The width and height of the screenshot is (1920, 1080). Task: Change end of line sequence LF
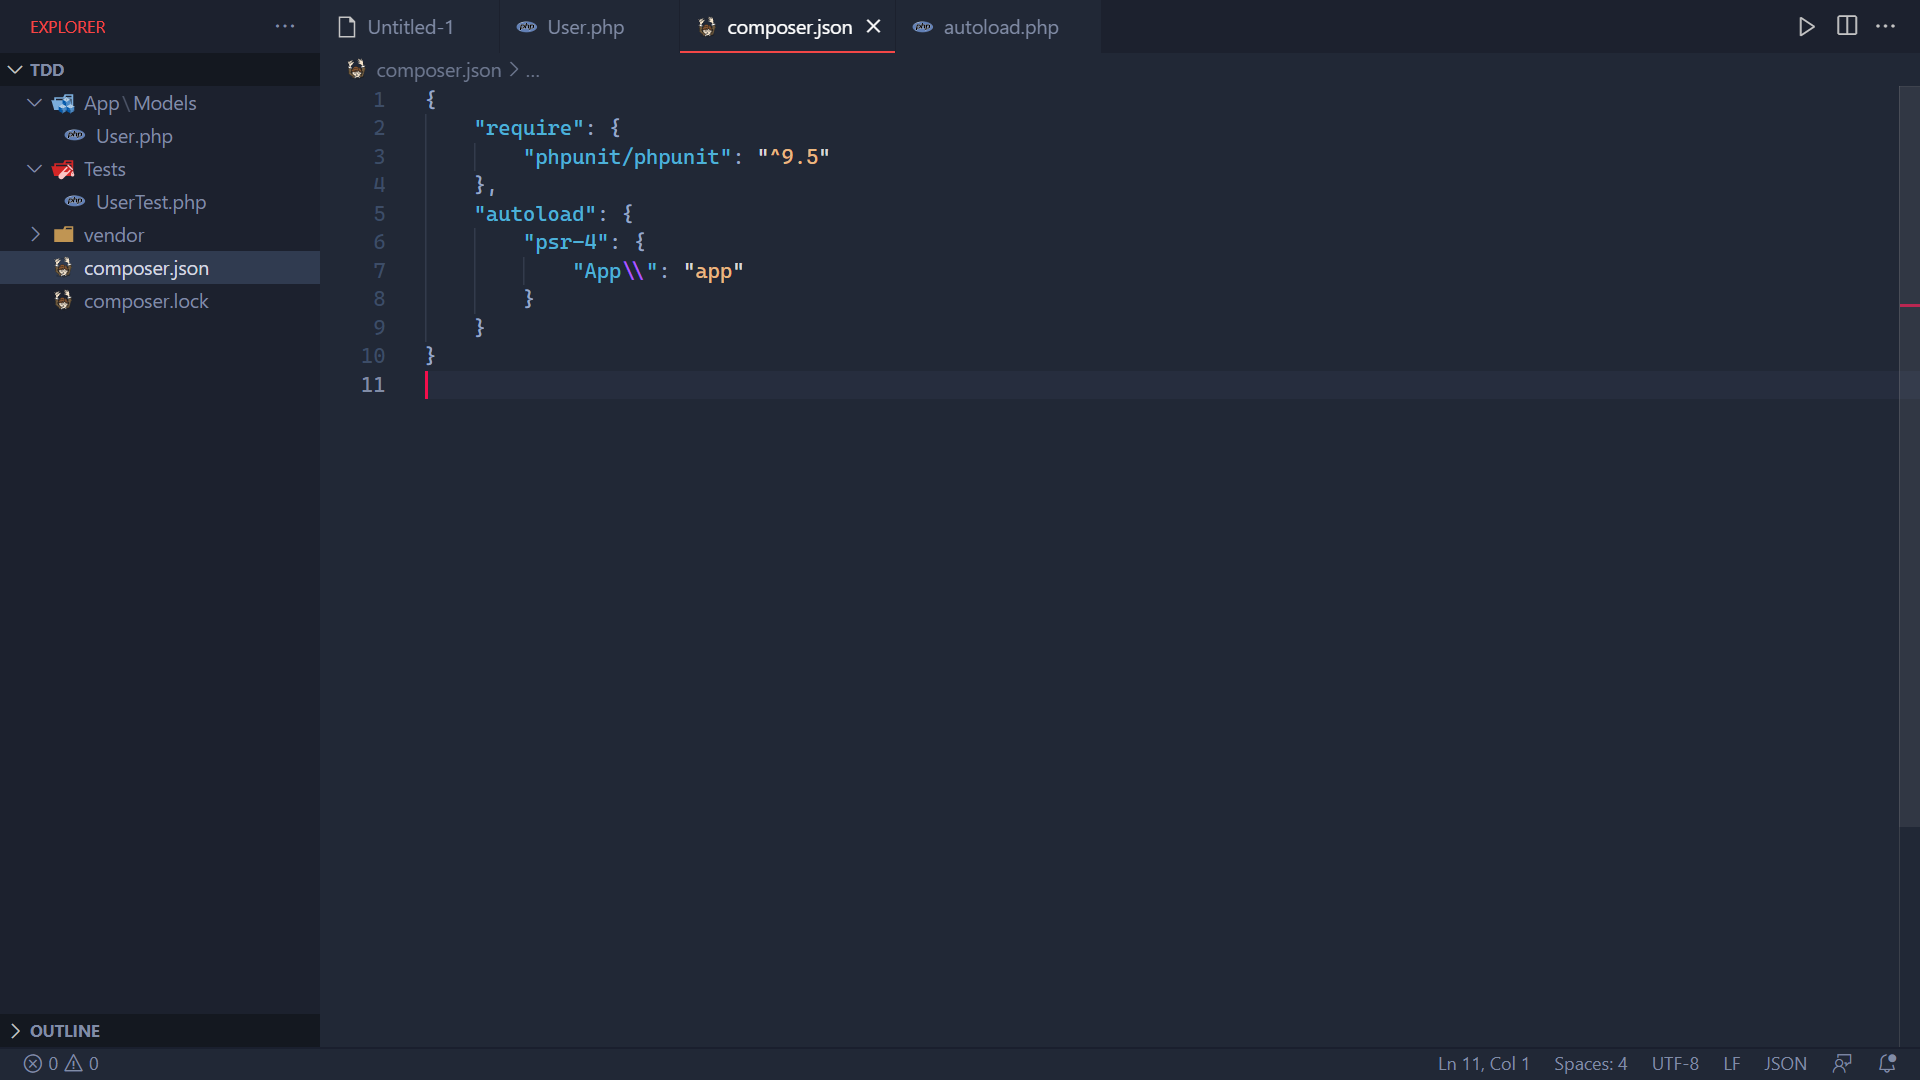(1732, 1064)
